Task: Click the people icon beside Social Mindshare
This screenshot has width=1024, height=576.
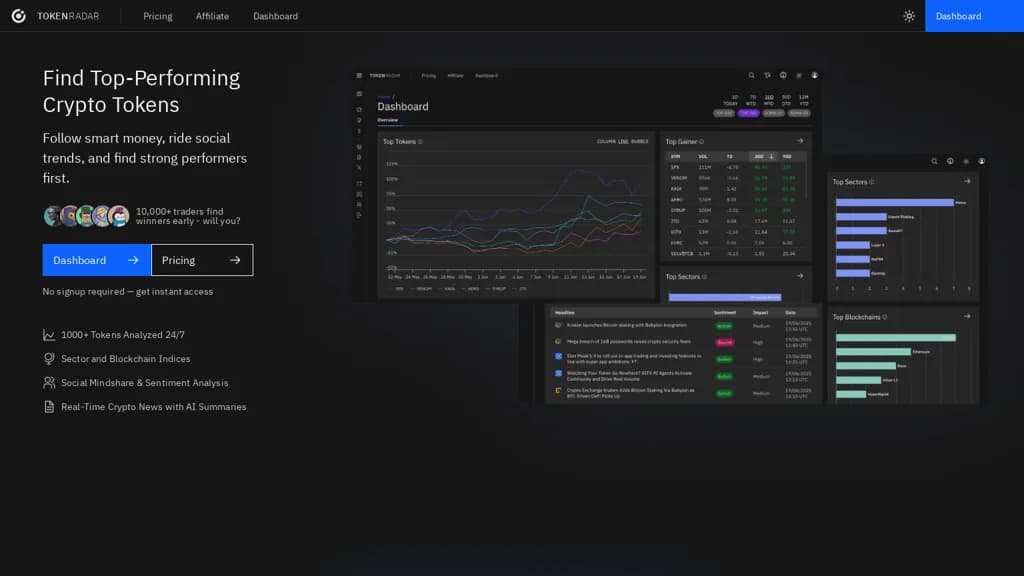Action: click(49, 383)
